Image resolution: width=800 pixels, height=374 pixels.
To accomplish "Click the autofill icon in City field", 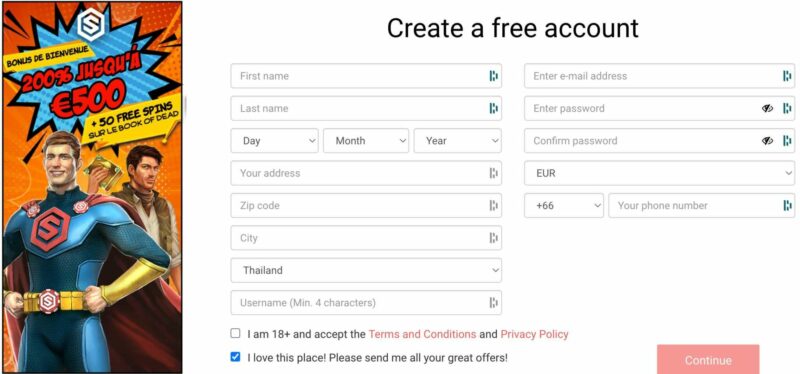I will pos(493,238).
